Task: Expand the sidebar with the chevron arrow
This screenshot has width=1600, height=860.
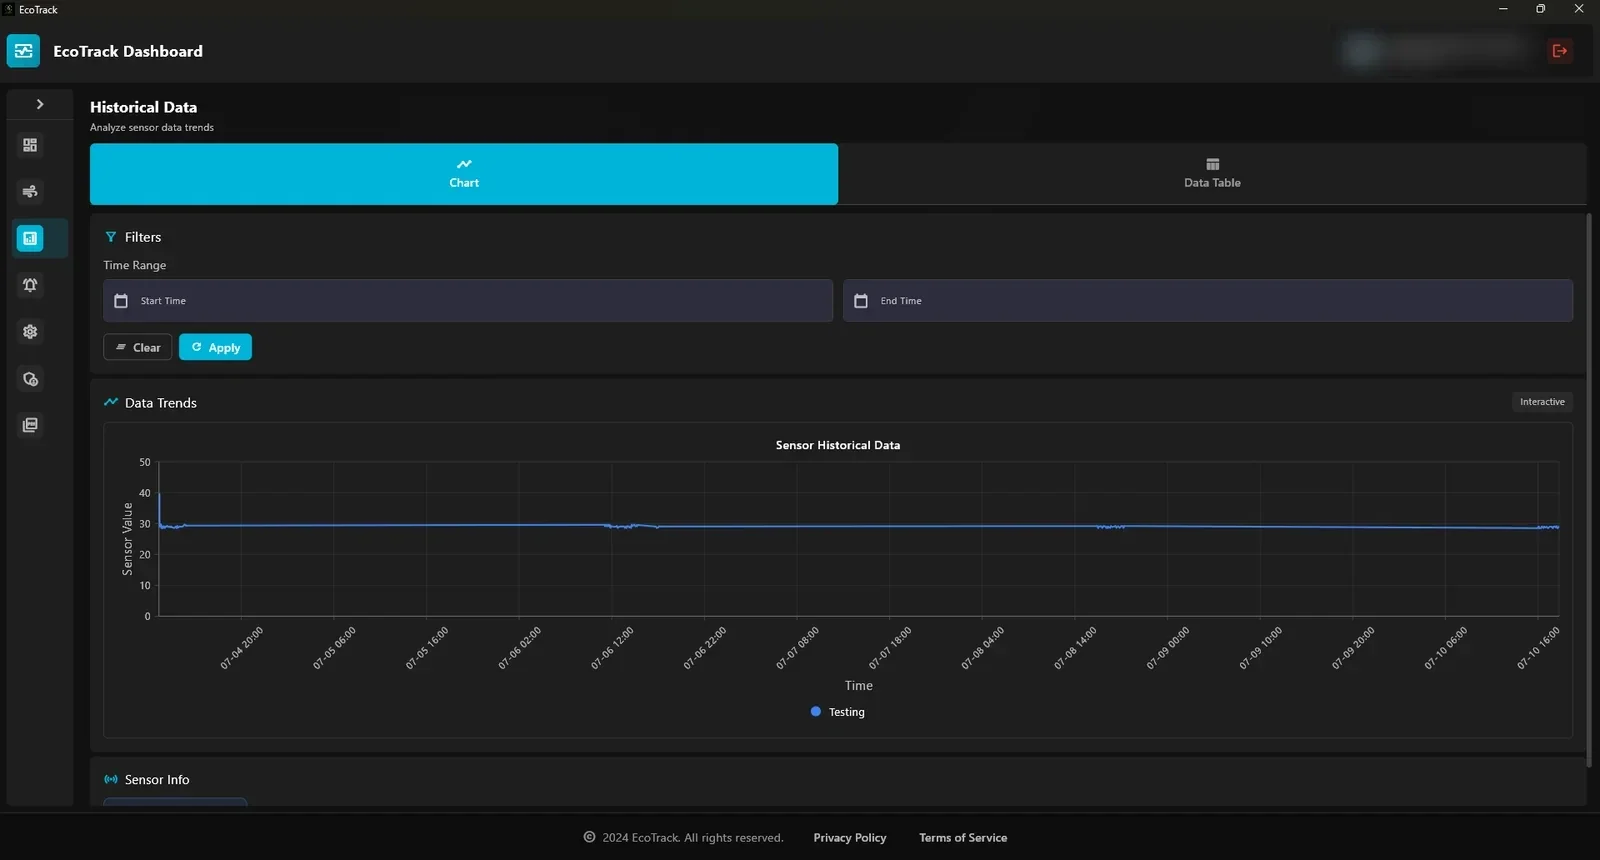Action: 40,104
